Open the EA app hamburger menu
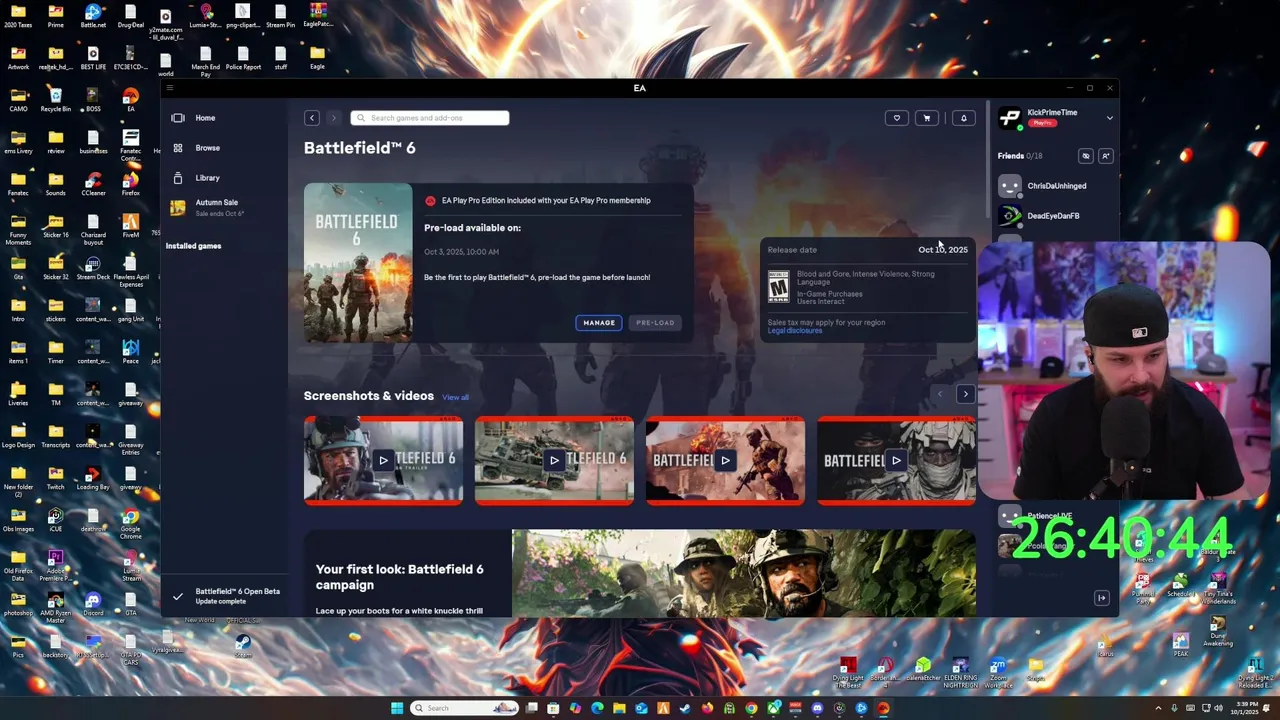This screenshot has width=1280, height=720. point(169,88)
